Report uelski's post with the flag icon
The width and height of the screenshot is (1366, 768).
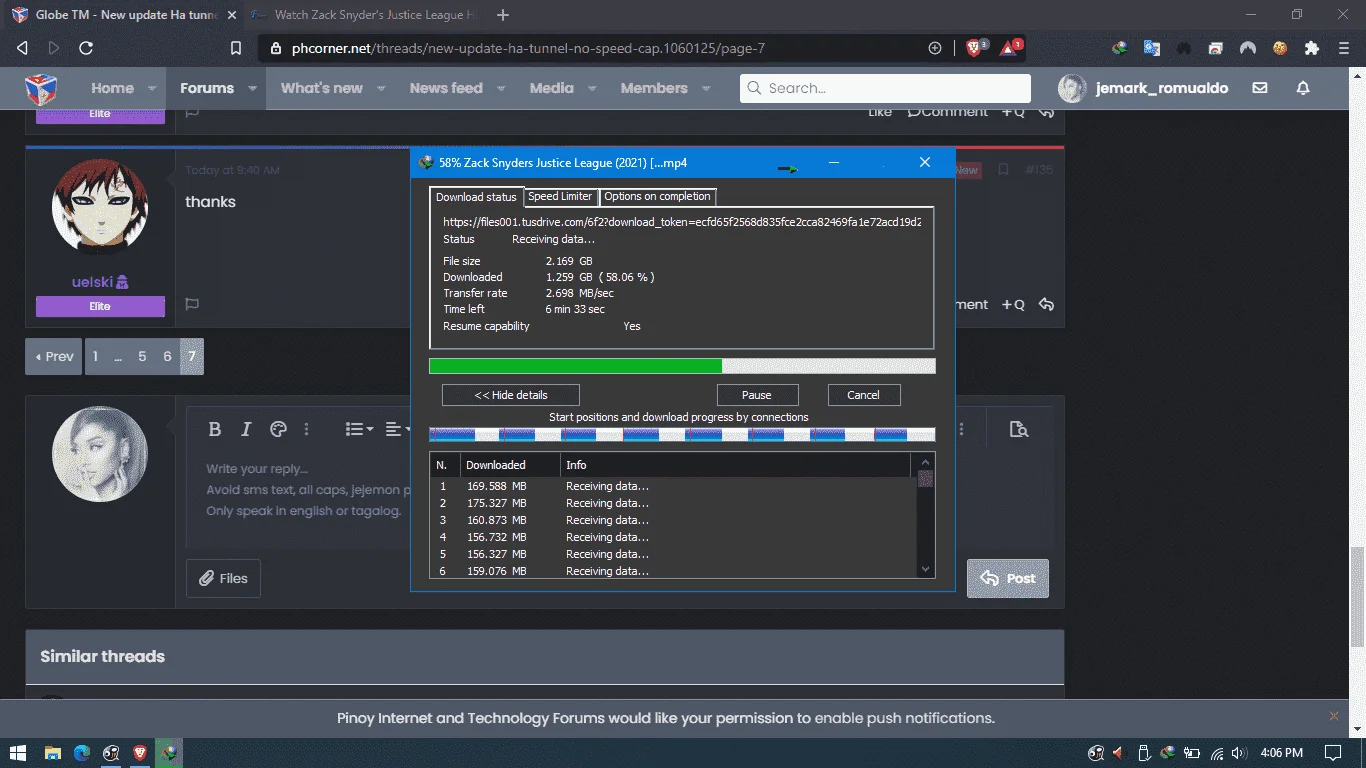[193, 304]
